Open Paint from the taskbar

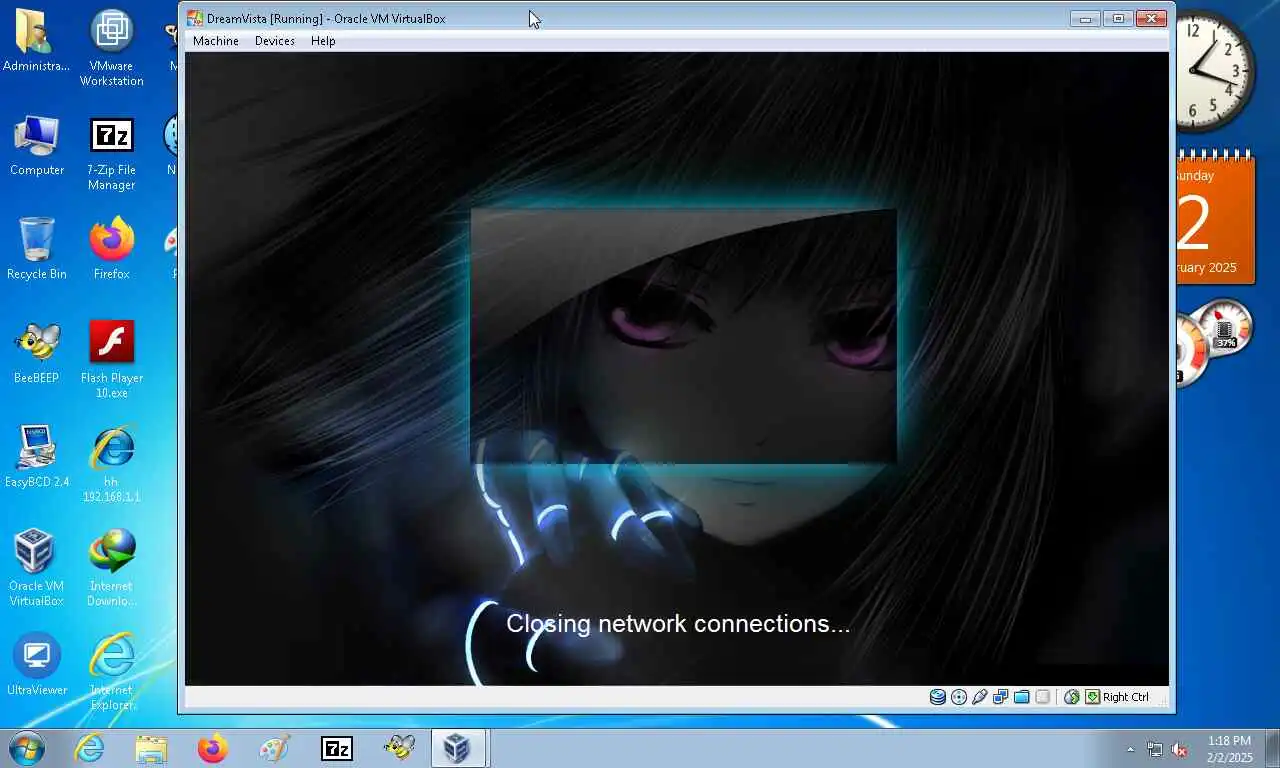(x=275, y=748)
